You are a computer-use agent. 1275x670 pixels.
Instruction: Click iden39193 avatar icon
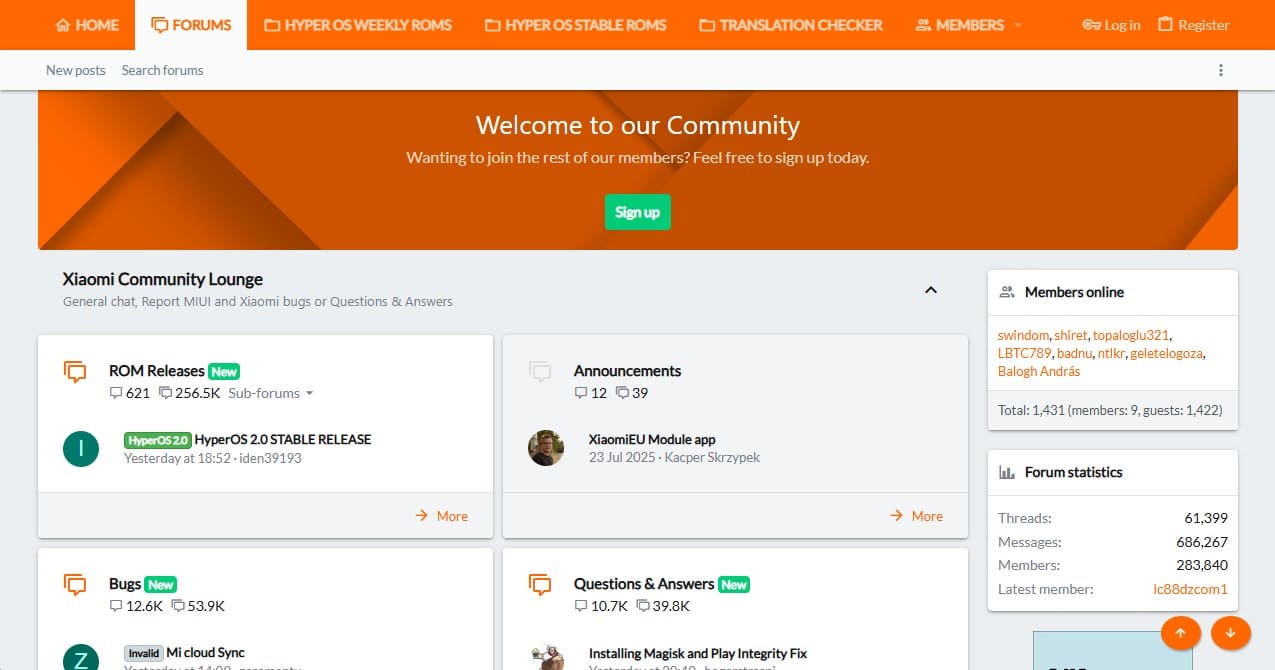click(x=81, y=448)
